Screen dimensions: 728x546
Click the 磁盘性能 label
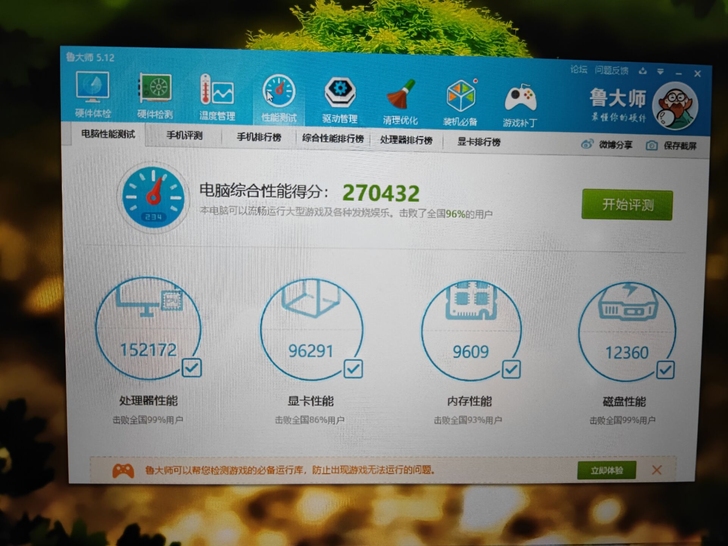624,402
